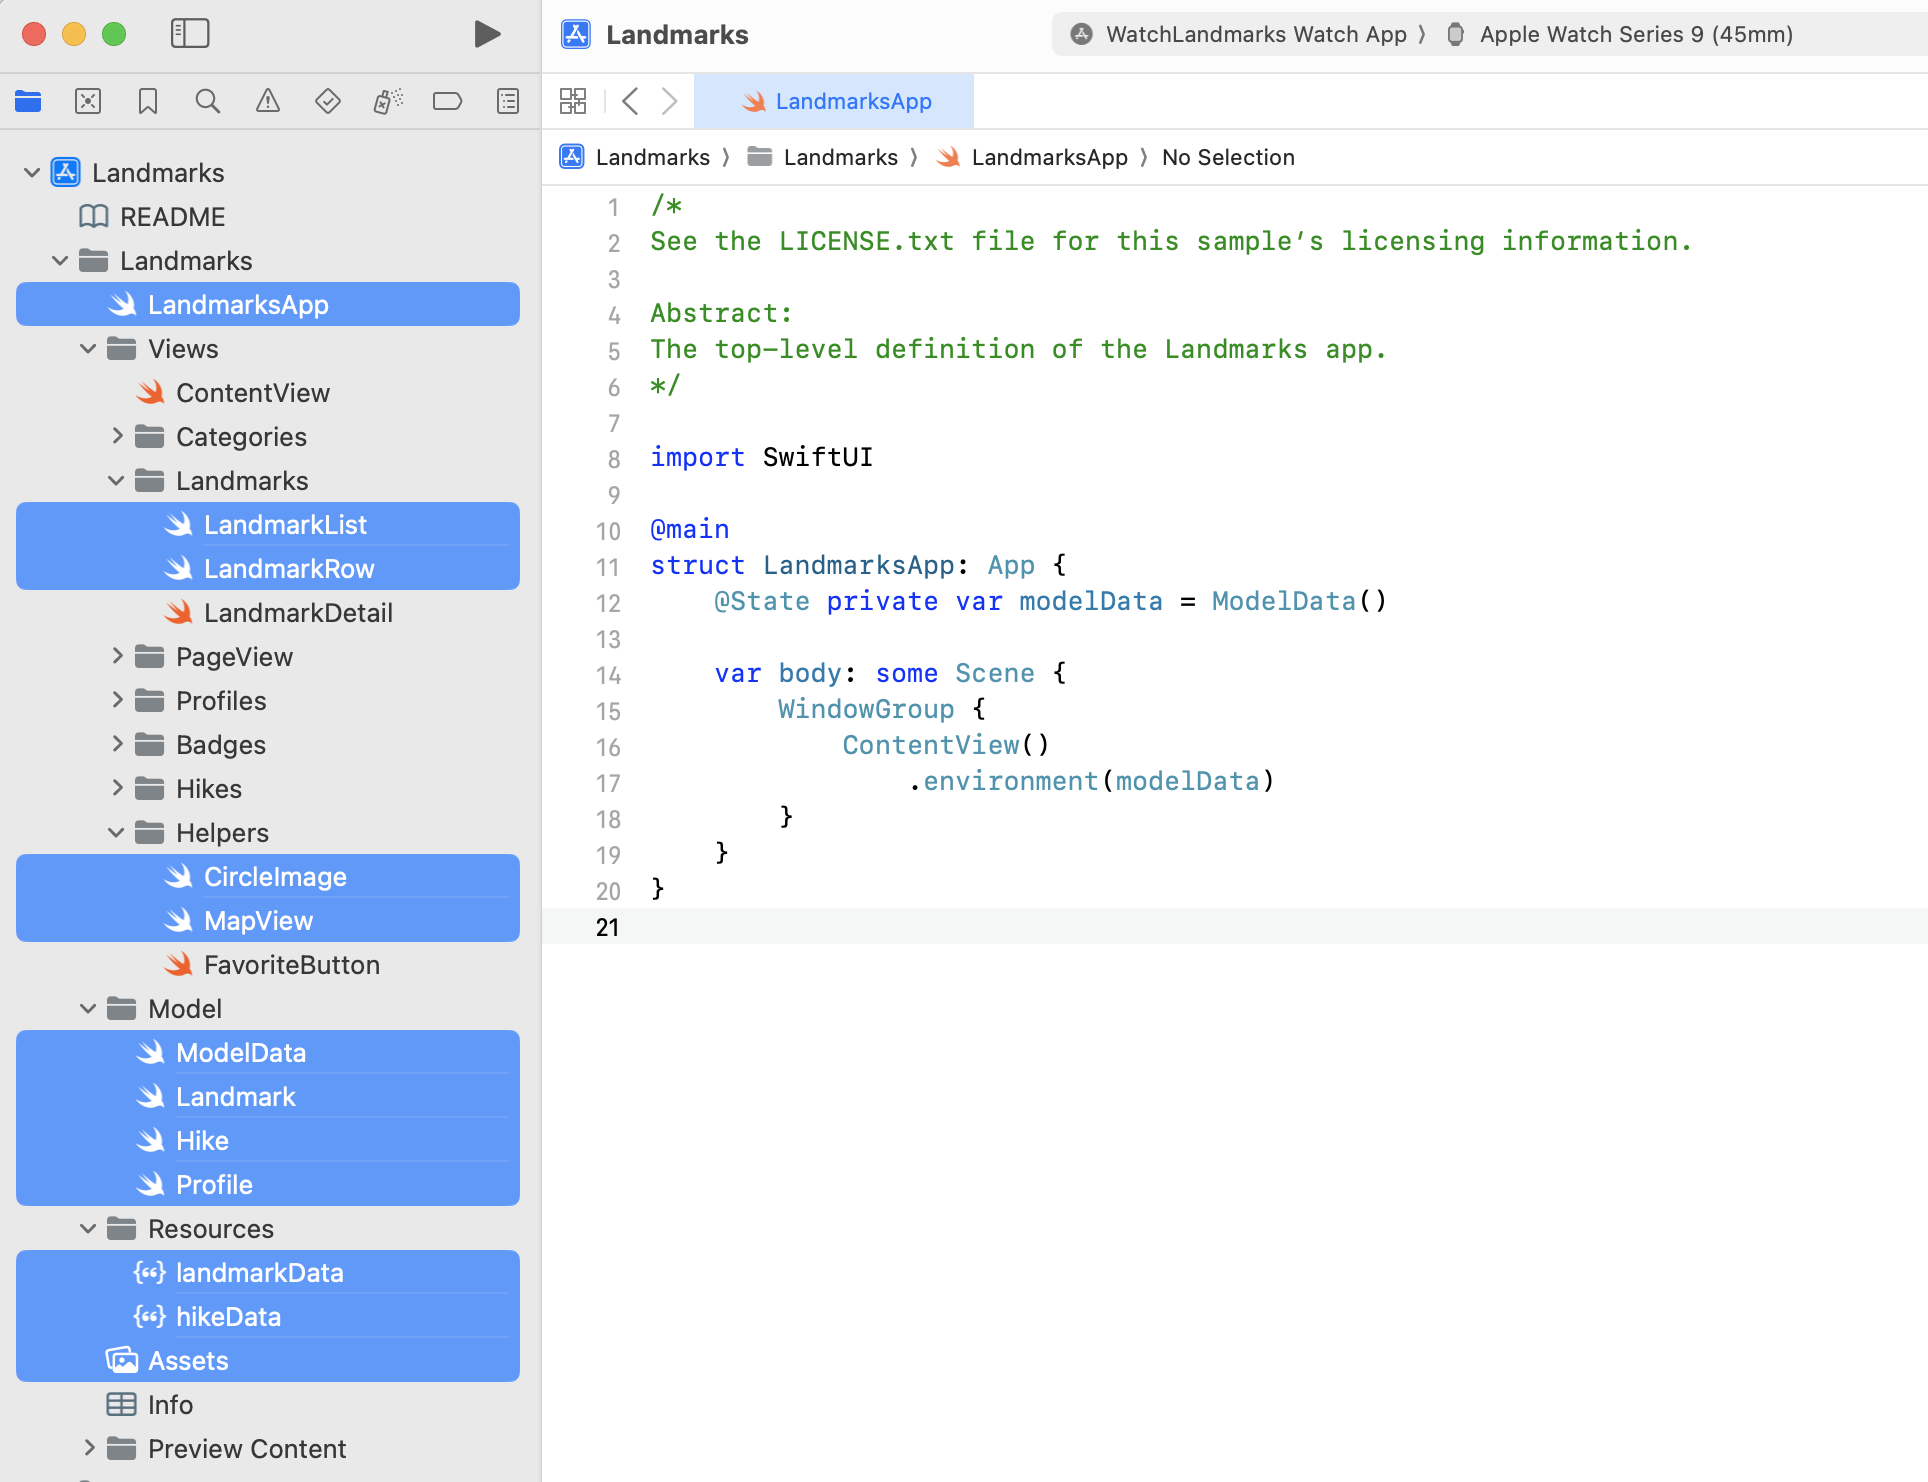Collapse the Helpers folder
This screenshot has height=1482, width=1928.
click(x=117, y=833)
